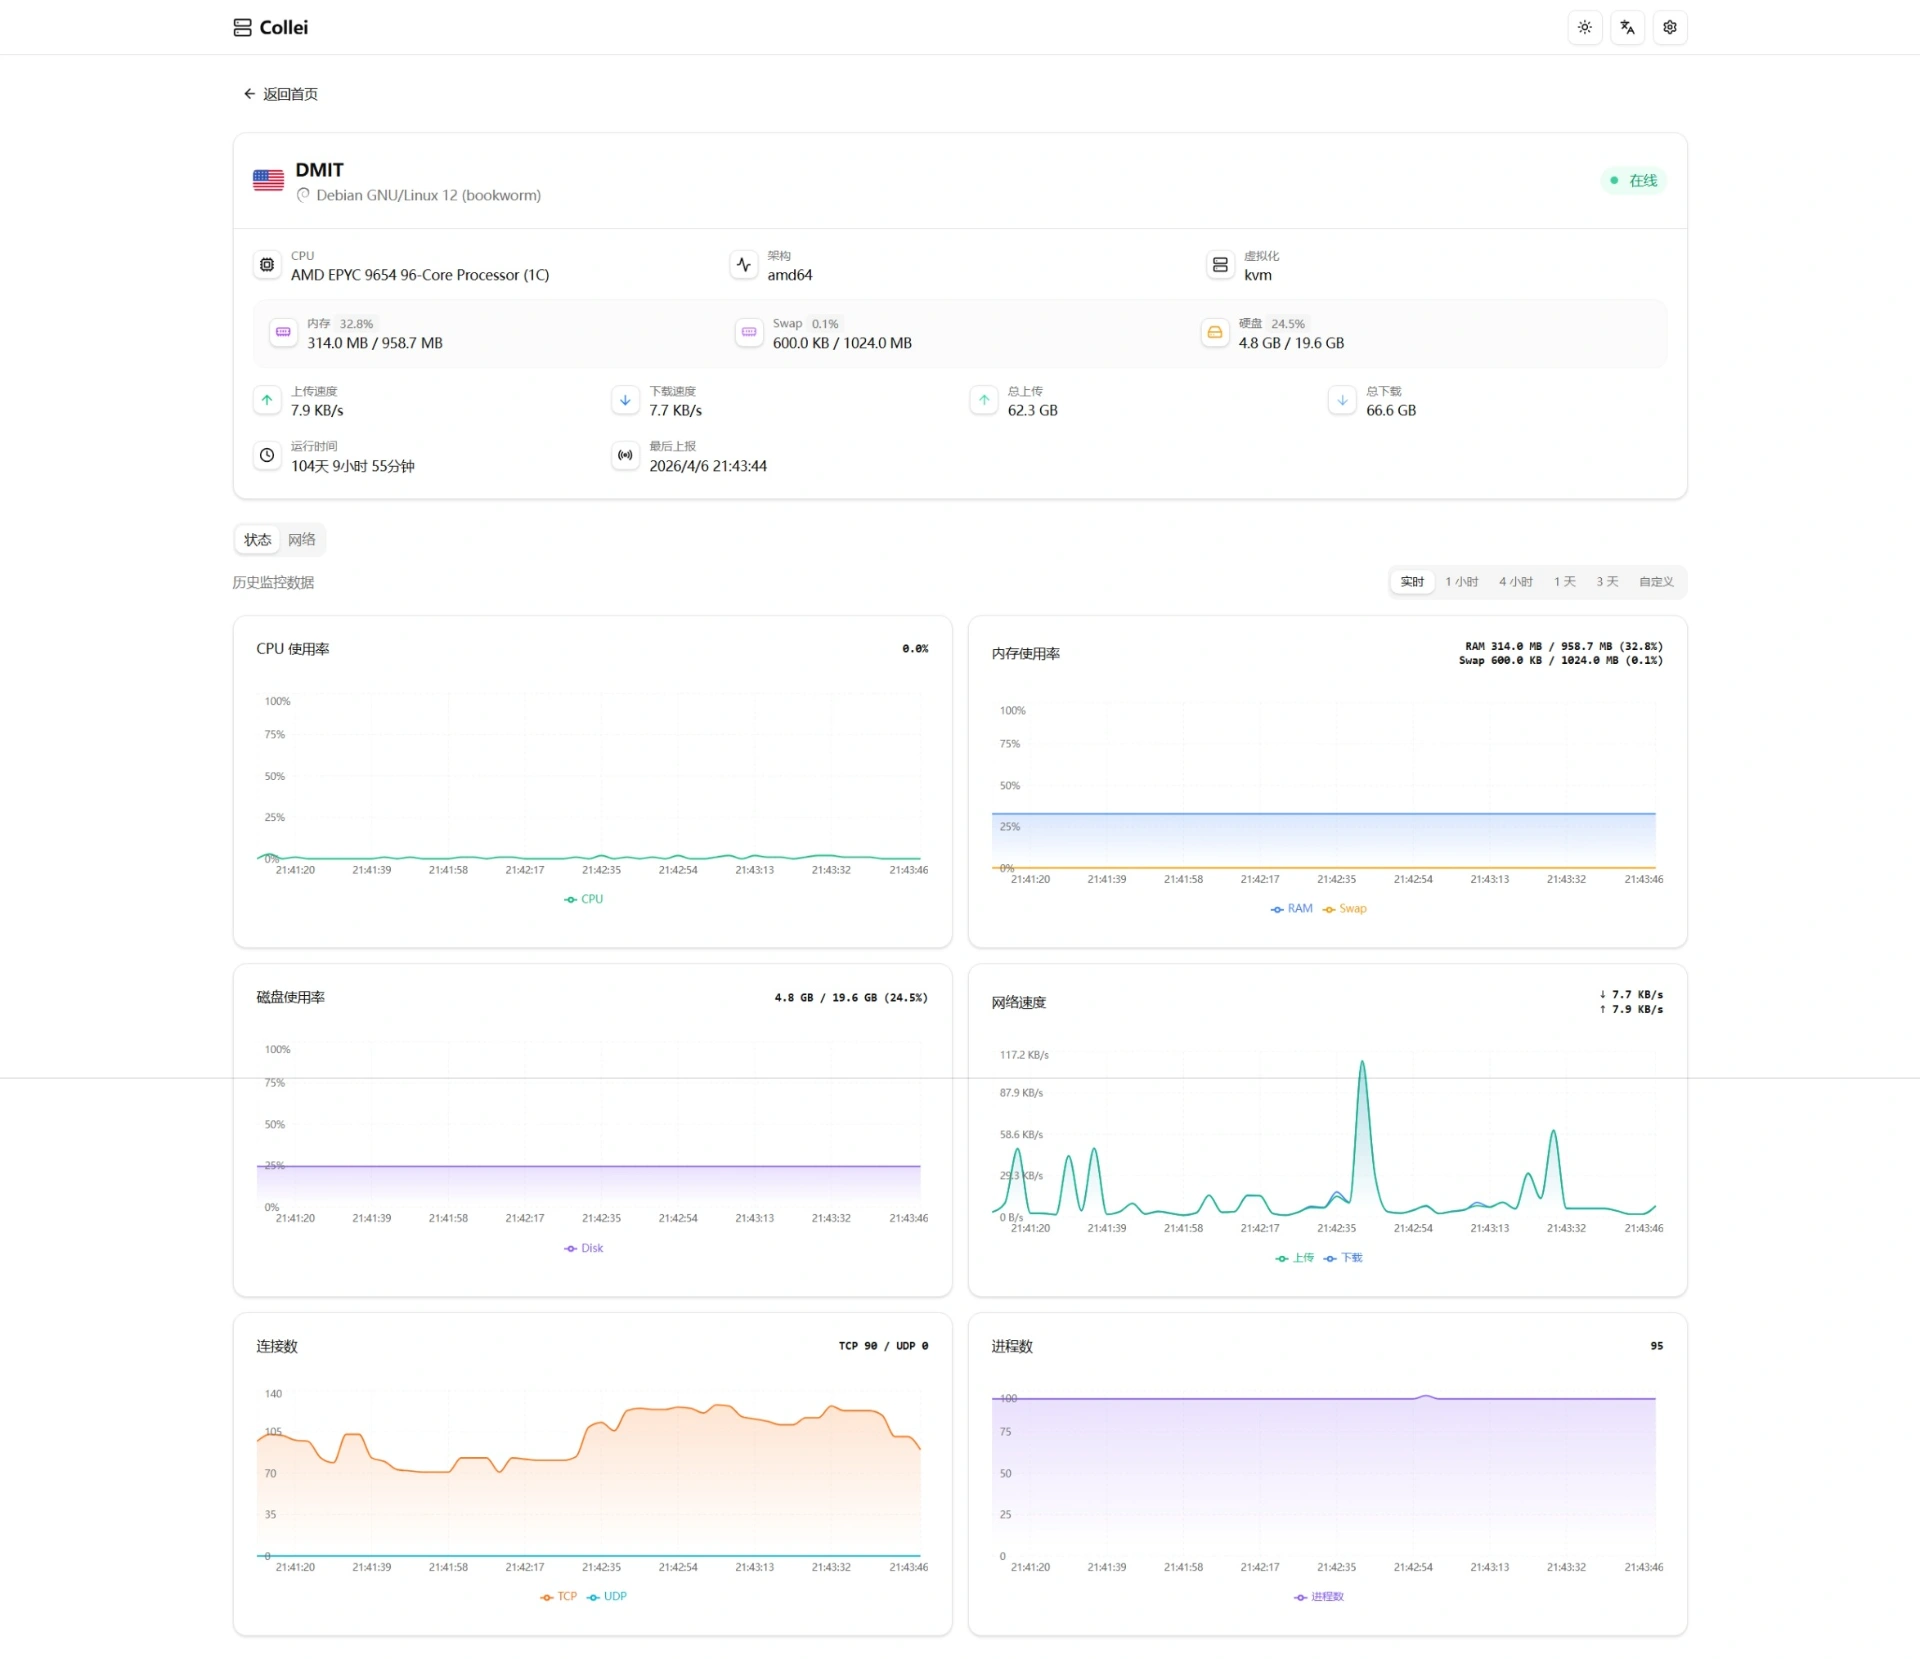Image resolution: width=1920 pixels, height=1659 pixels.
Task: Click the 返回首页 link
Action: 289,93
